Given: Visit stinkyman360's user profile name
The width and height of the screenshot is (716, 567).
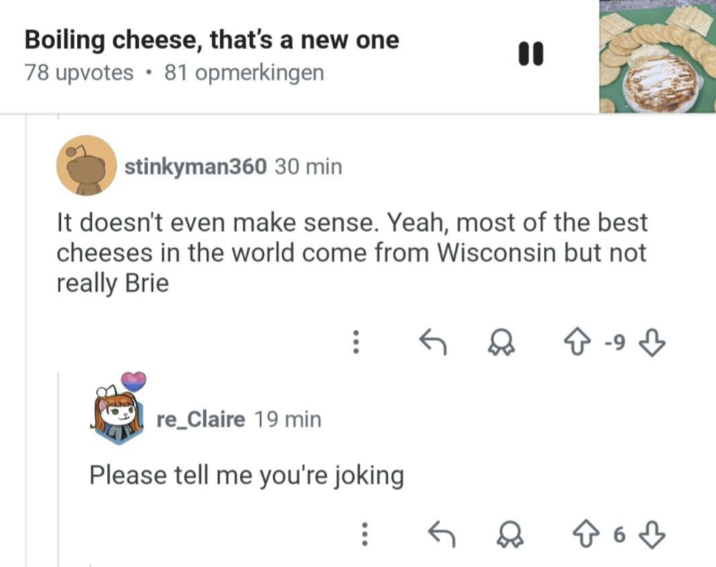Looking at the screenshot, I should pos(196,166).
